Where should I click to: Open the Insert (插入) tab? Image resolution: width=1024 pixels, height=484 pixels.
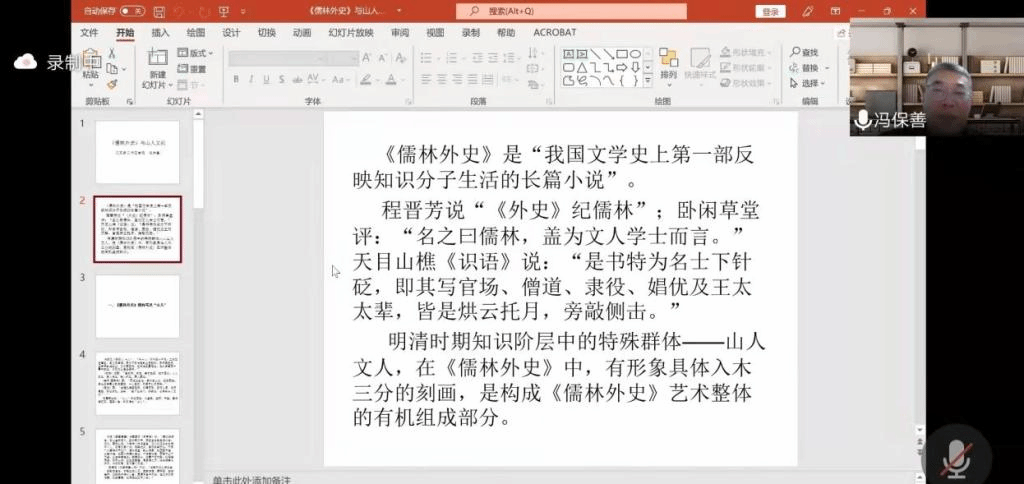[x=160, y=32]
